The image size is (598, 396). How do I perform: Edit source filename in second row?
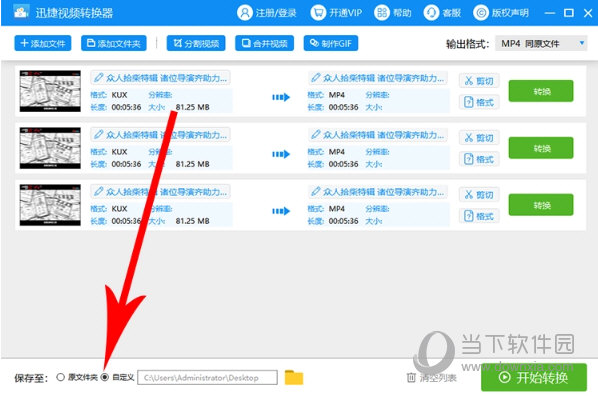[x=160, y=135]
